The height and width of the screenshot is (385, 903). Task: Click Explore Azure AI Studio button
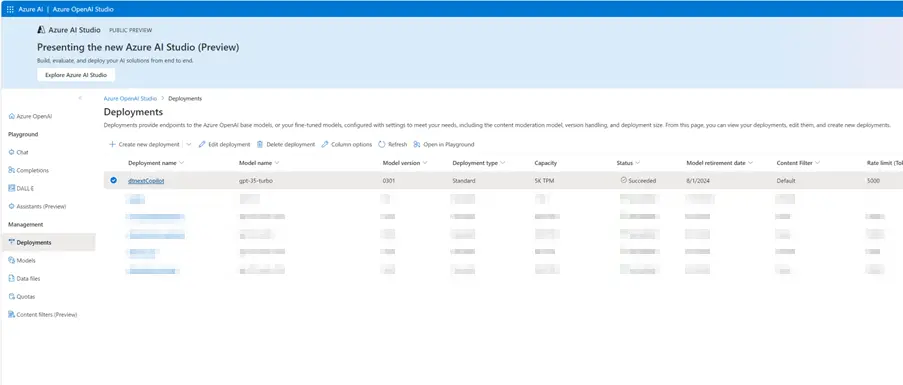tap(76, 75)
